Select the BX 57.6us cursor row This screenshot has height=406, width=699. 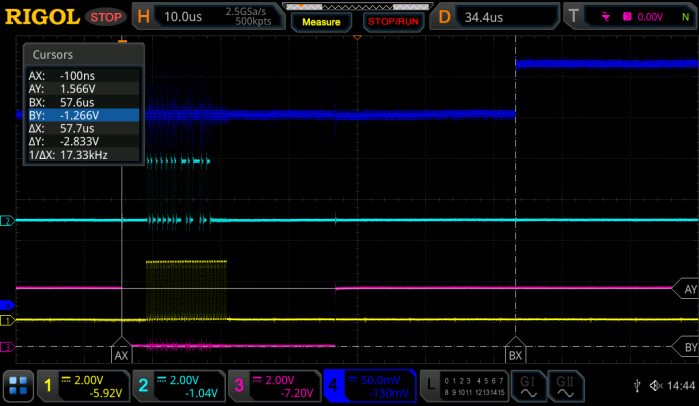(x=83, y=102)
